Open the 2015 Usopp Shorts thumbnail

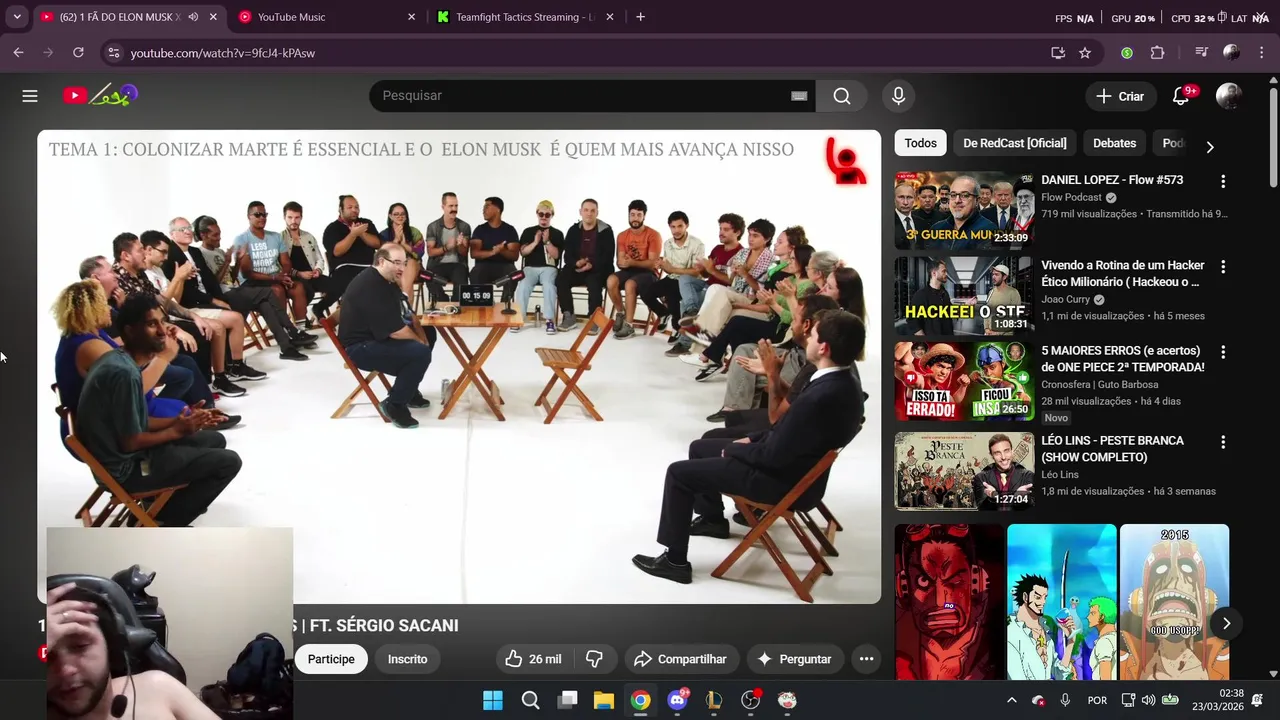point(1174,602)
